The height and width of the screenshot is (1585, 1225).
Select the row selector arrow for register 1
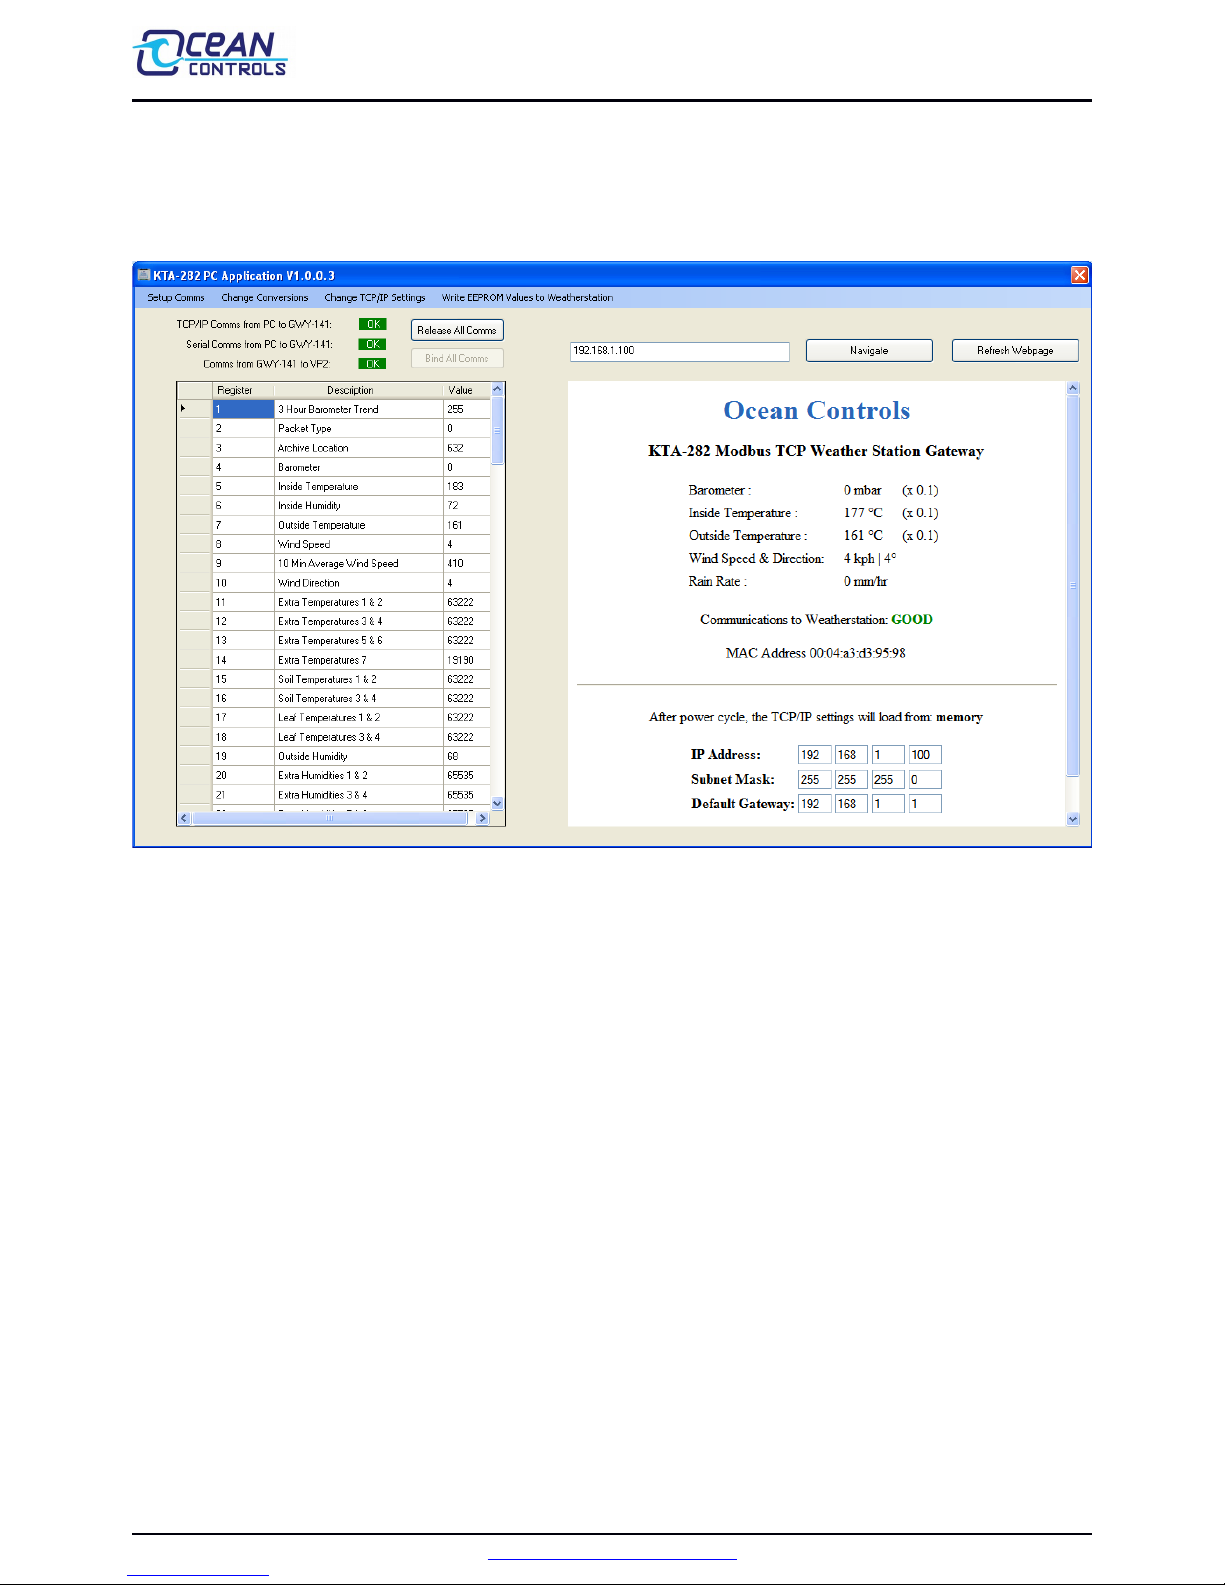(x=194, y=409)
